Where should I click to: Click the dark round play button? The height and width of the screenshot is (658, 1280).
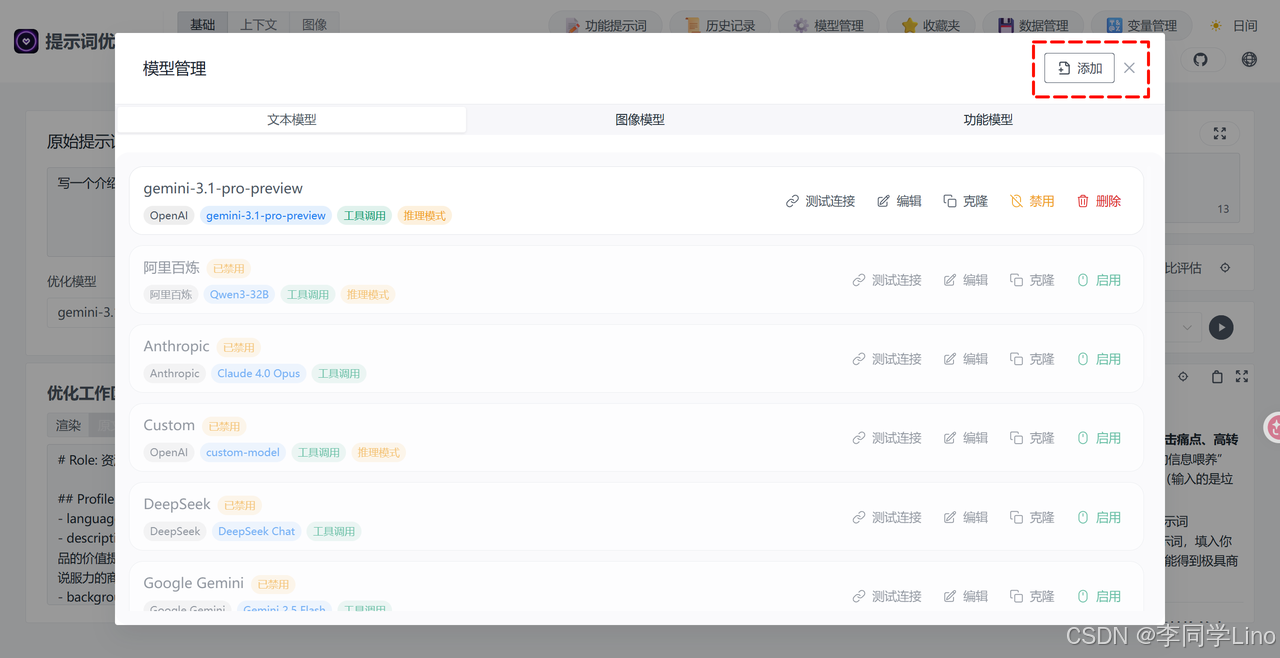[x=1221, y=327]
